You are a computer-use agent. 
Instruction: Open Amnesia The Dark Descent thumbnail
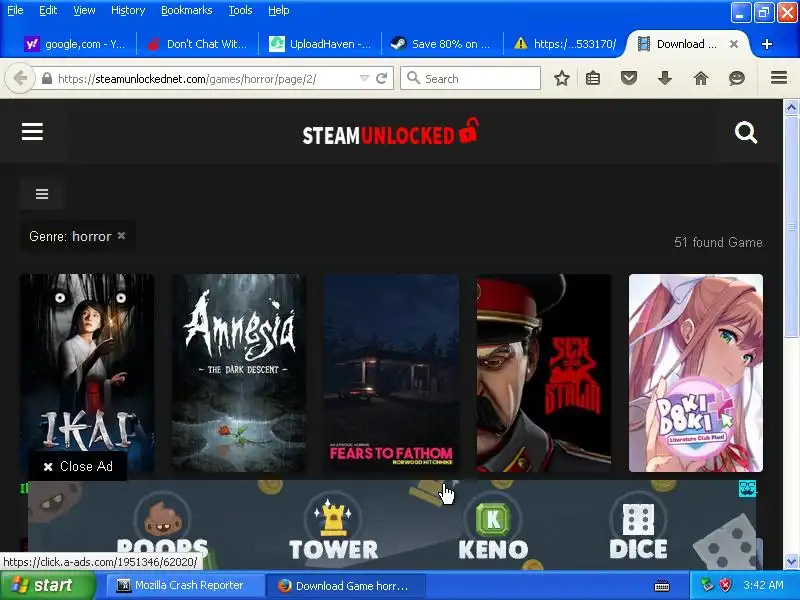point(239,372)
